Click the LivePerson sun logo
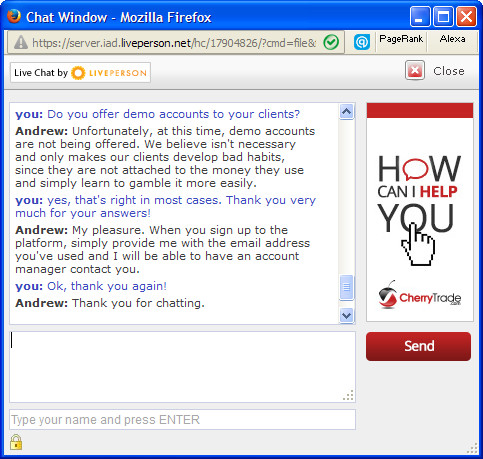The image size is (483, 459). click(78, 73)
